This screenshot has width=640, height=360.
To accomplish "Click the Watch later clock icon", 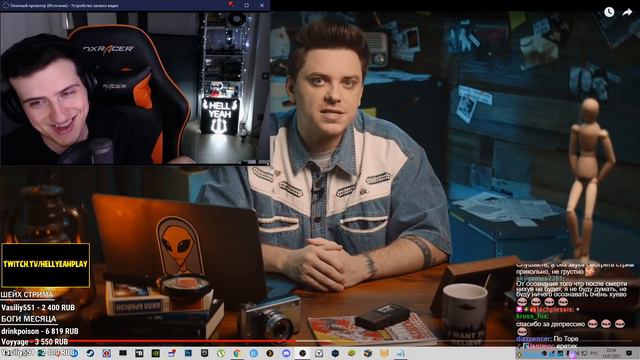I will 609,12.
